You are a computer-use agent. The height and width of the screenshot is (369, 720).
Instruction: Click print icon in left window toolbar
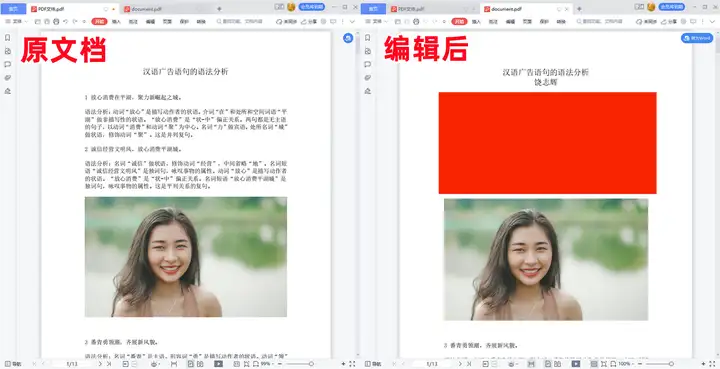point(56,22)
